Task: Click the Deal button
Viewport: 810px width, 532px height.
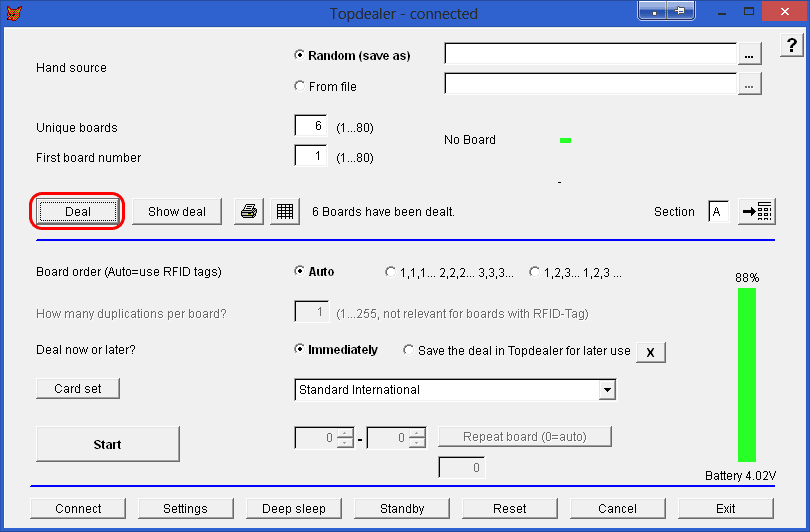Action: [x=77, y=211]
